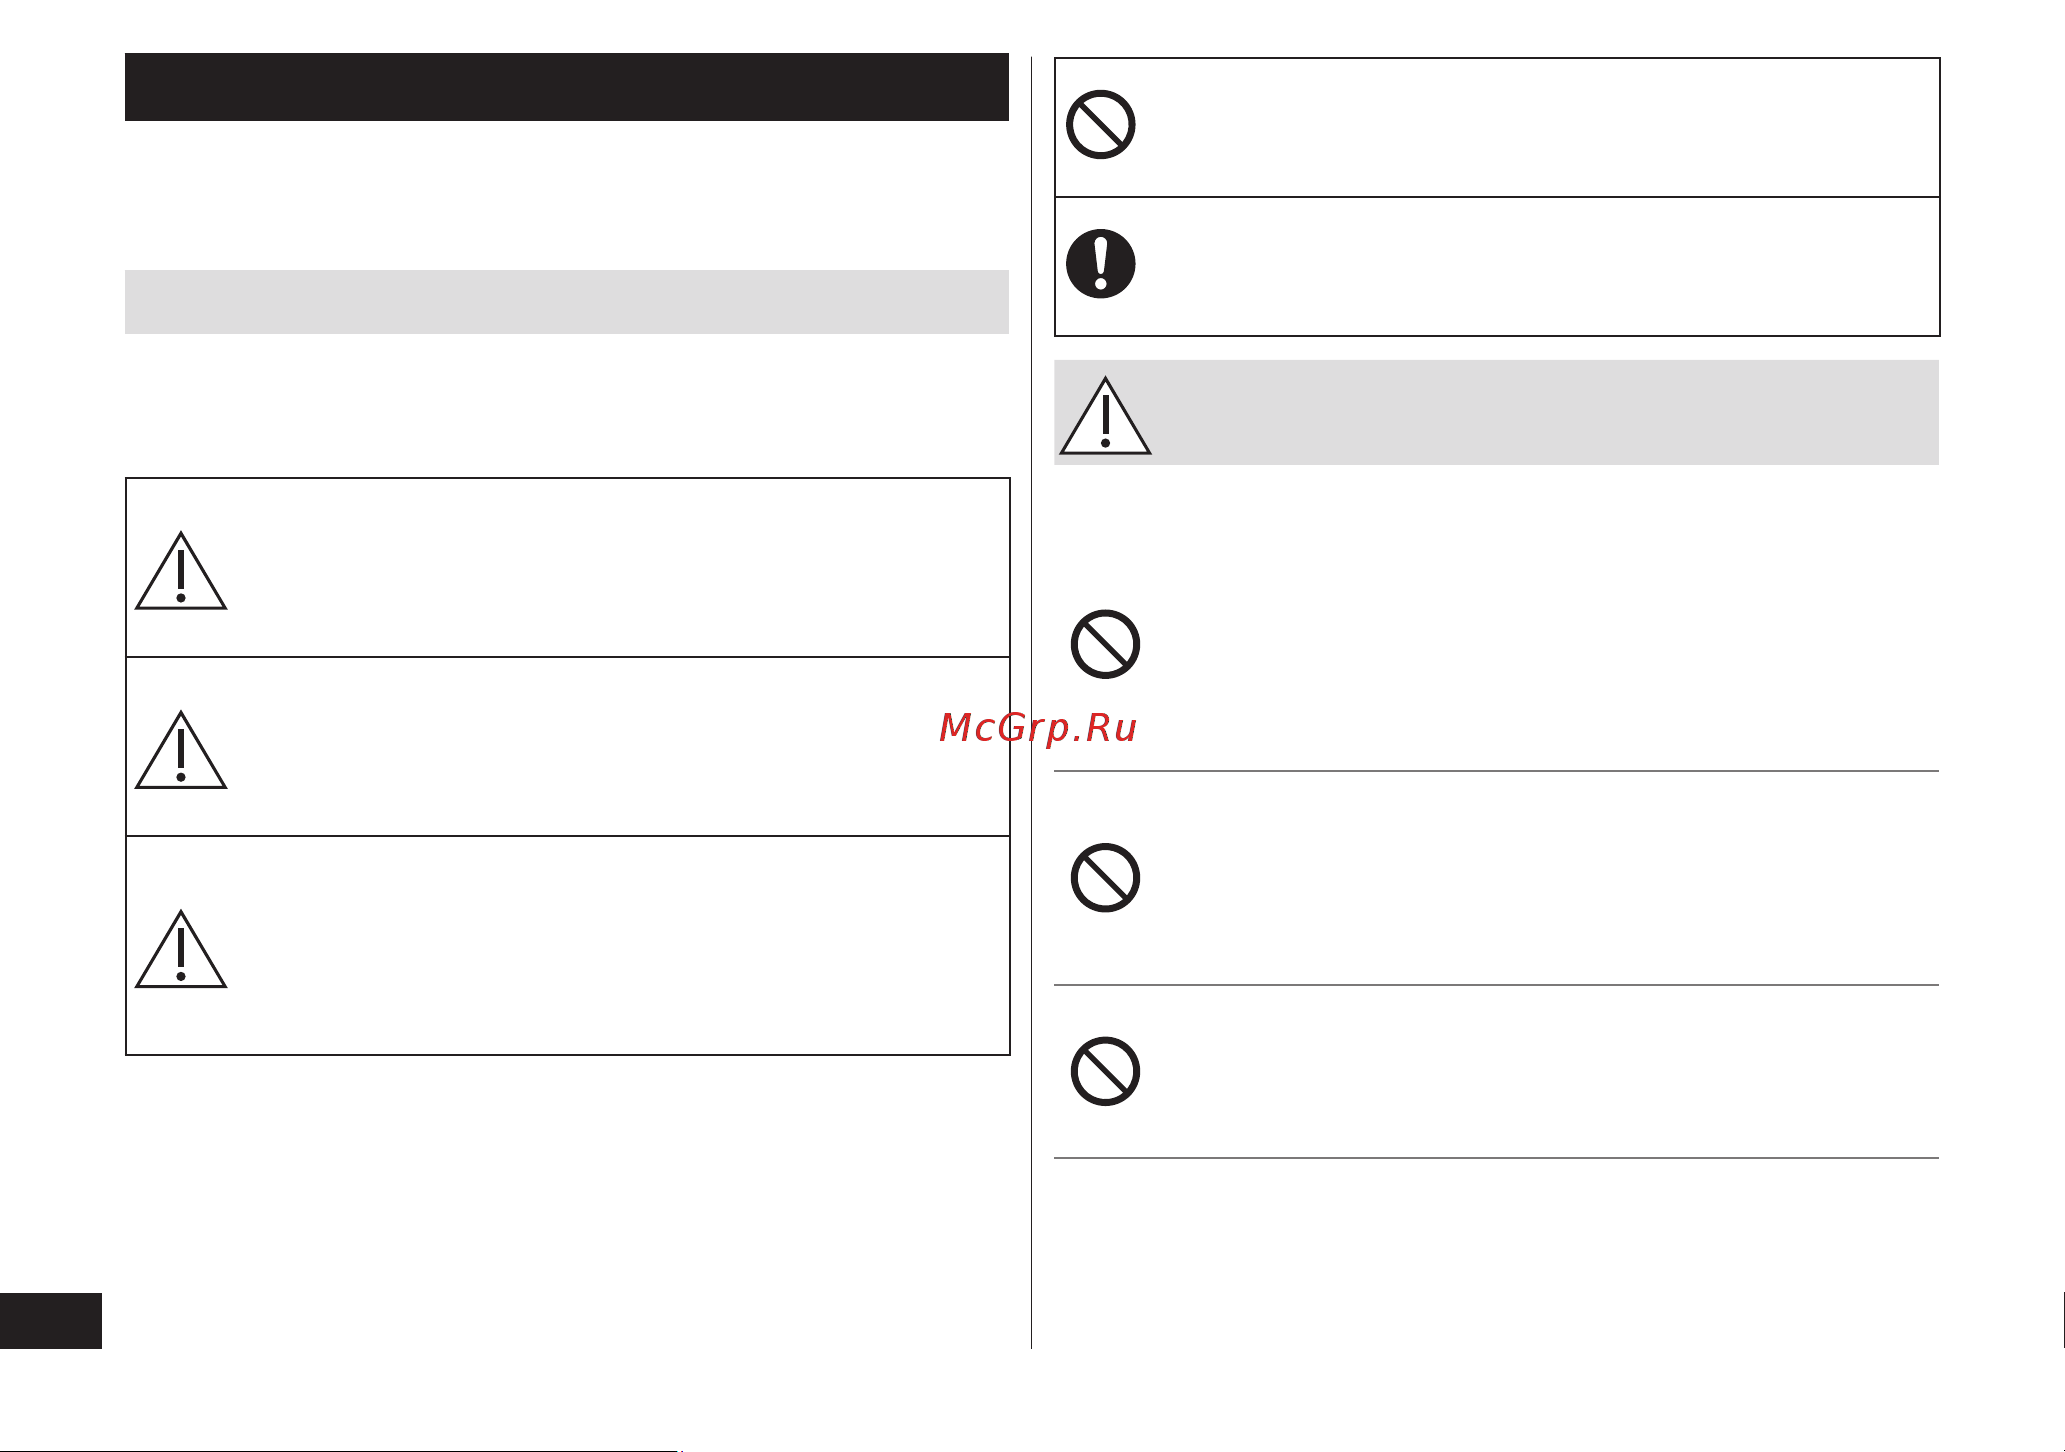Screen dimensions: 2065x1452
Task: Open the McGrp.Ru watermark link
Action: (1038, 728)
